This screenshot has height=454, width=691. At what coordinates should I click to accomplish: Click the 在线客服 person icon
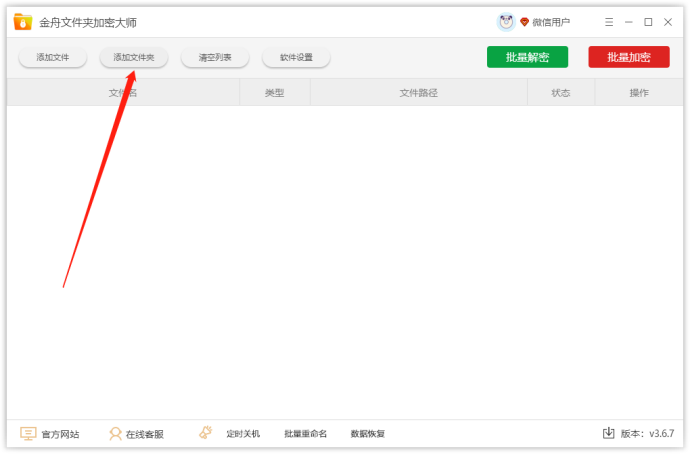click(115, 434)
